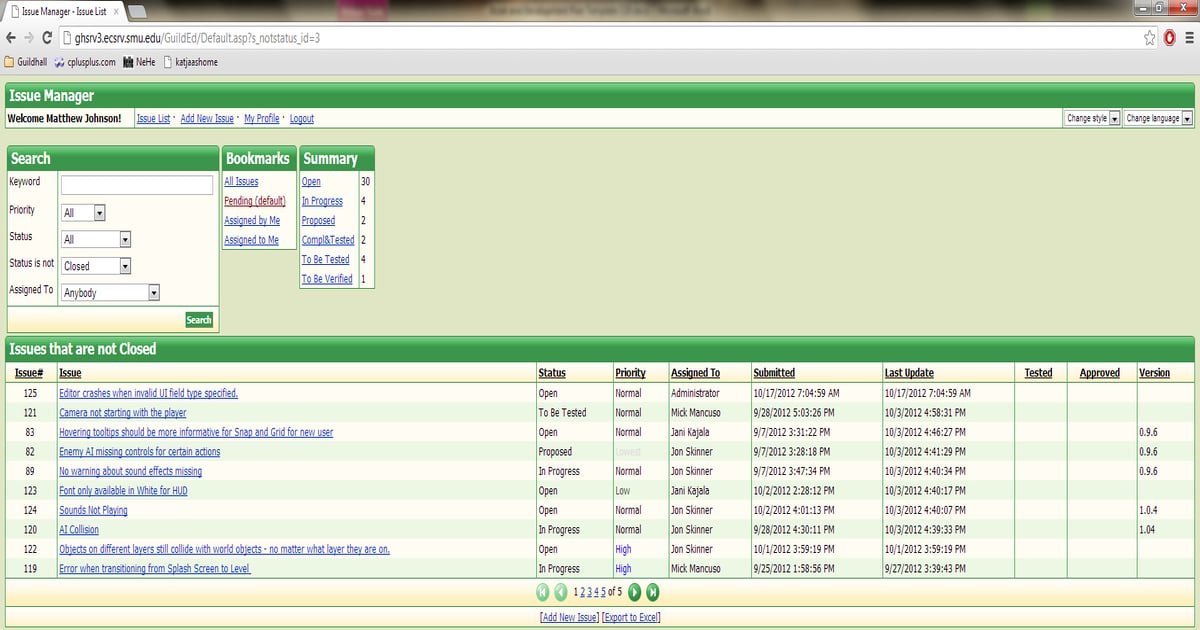Open the Change style dropdown
1200x630 pixels.
coord(1092,118)
